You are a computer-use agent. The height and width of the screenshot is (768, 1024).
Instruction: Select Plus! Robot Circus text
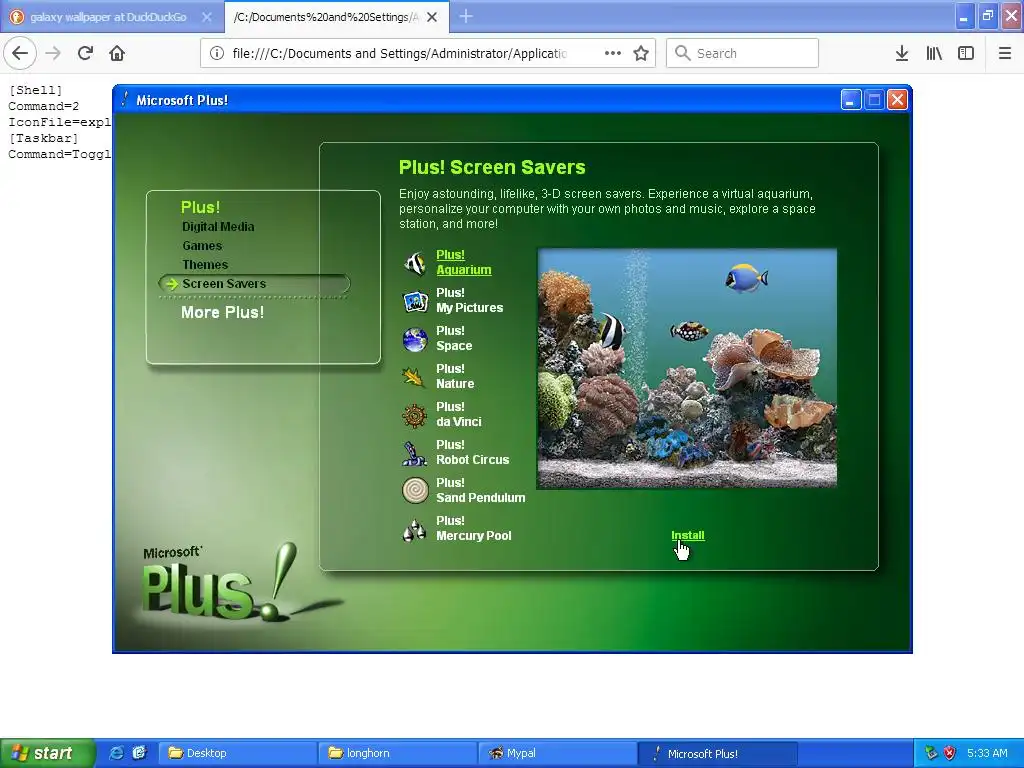472,452
